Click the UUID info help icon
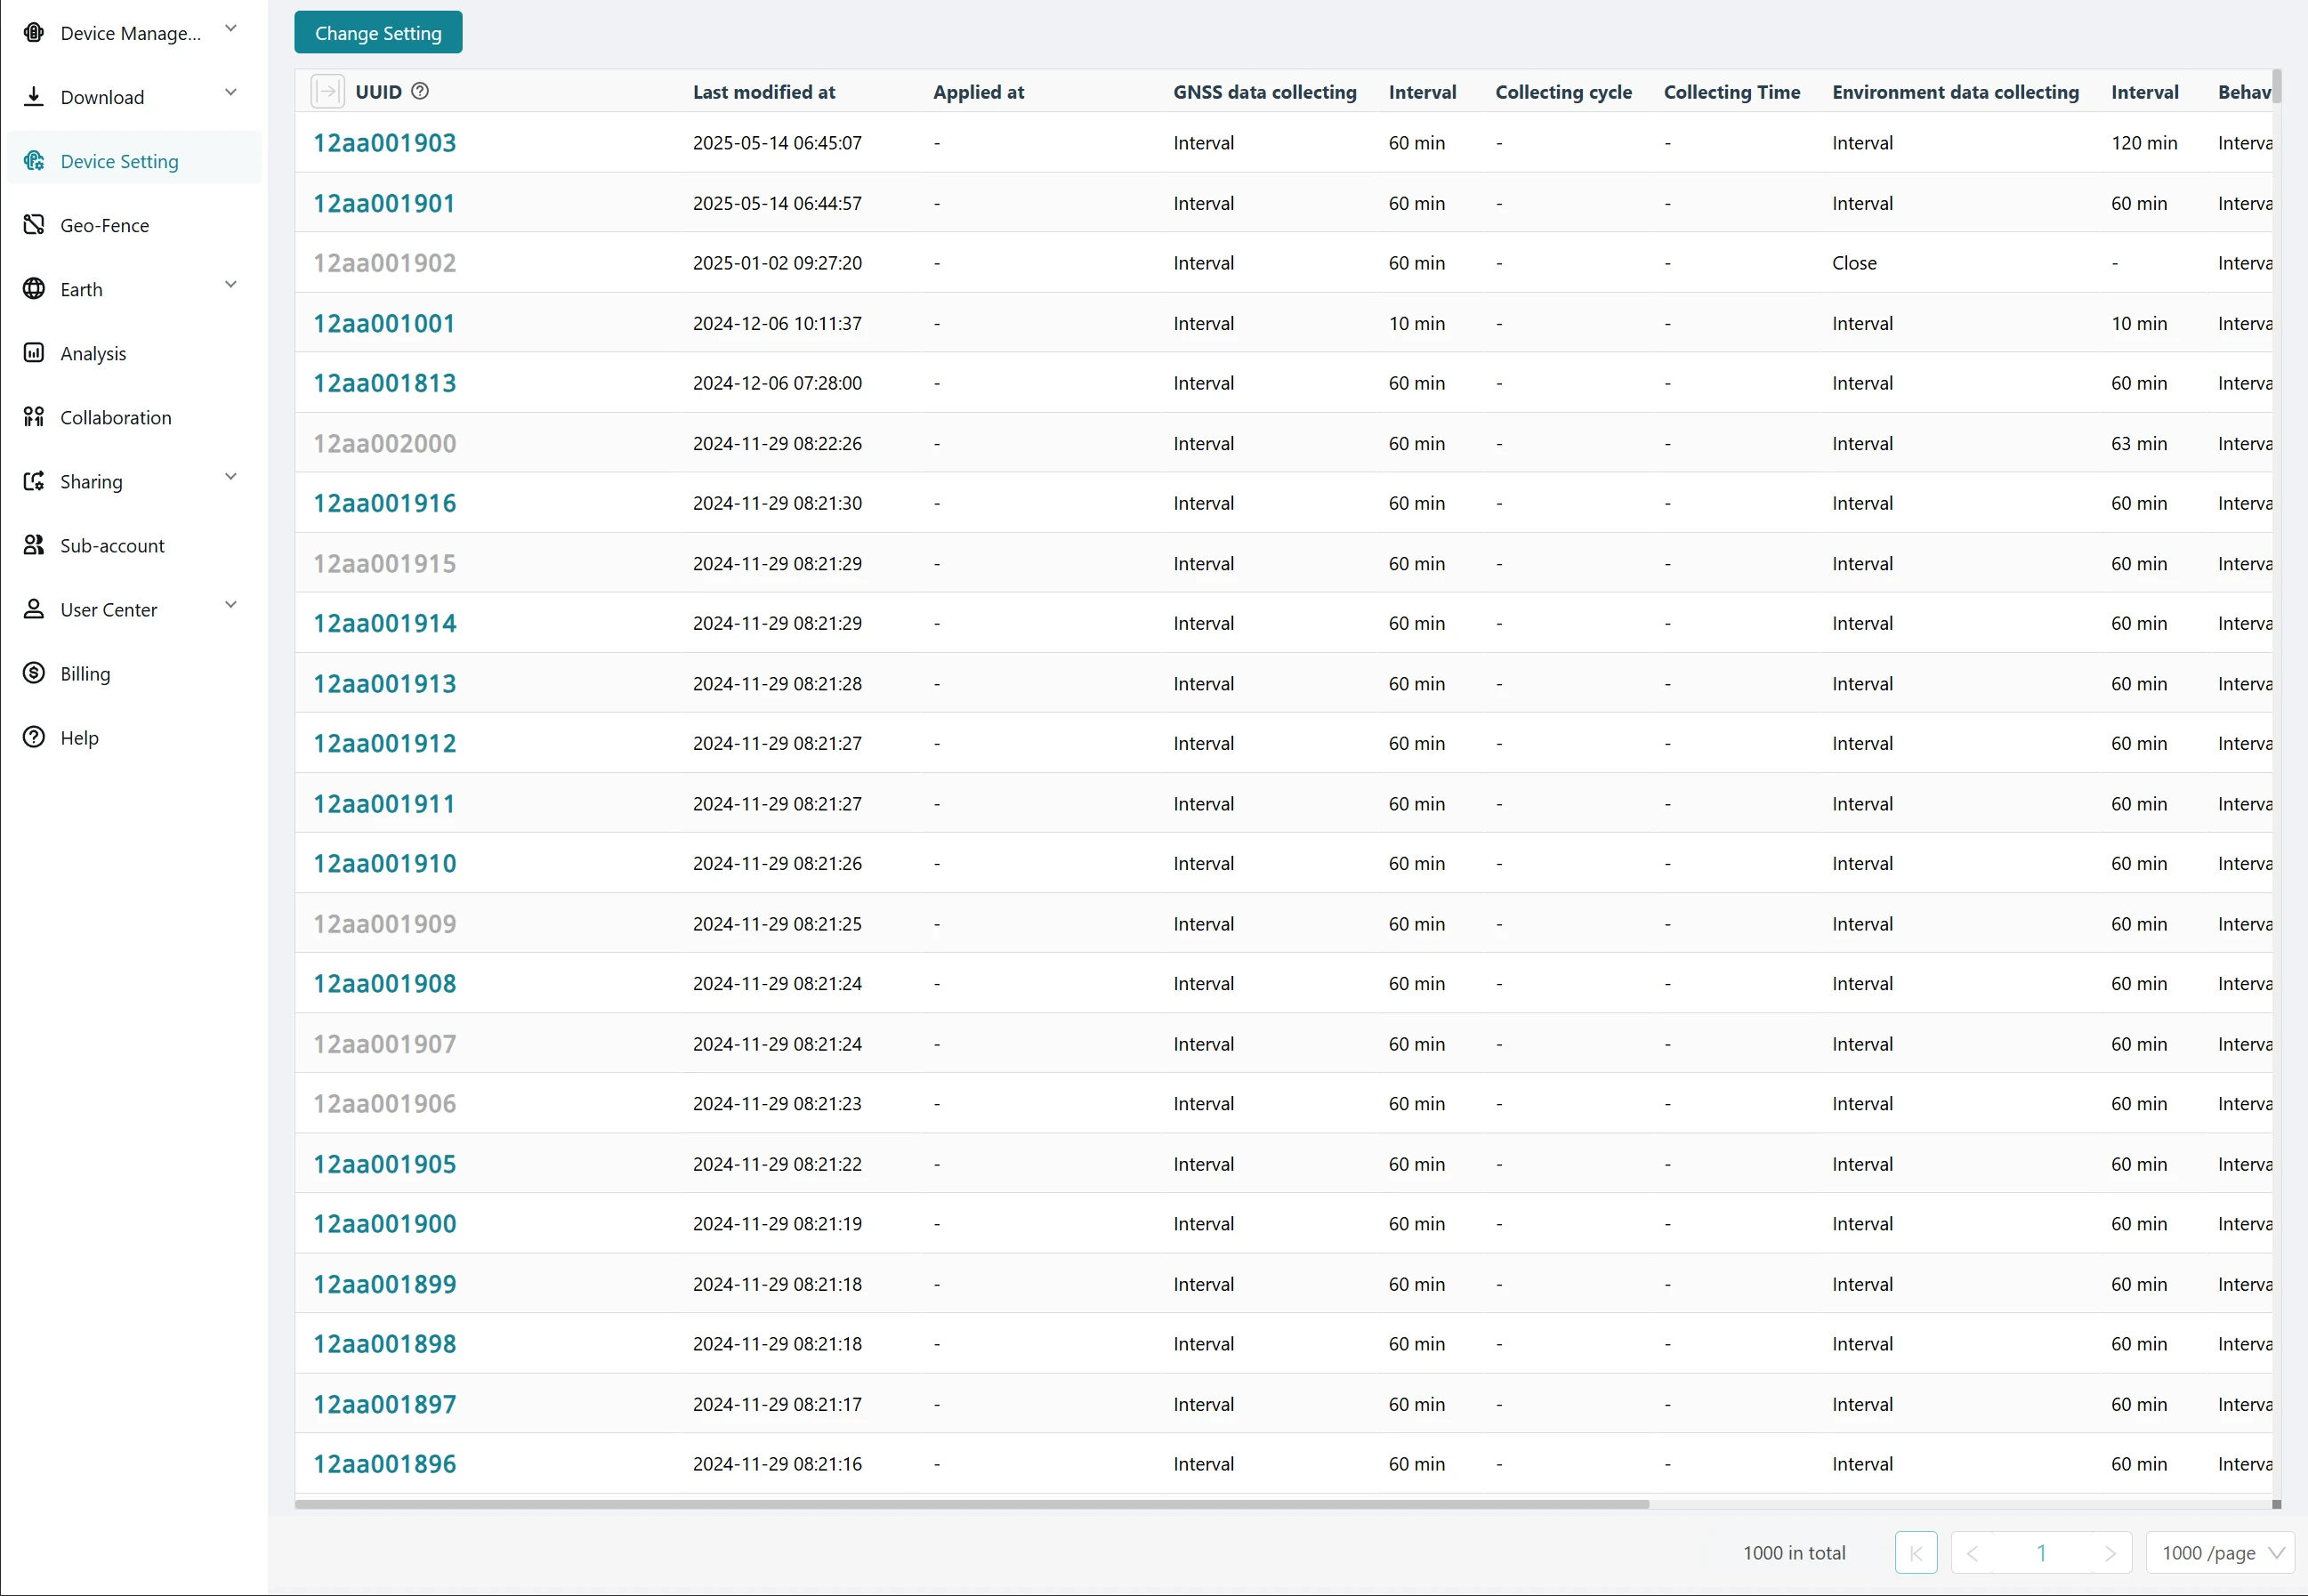2308x1596 pixels. (420, 91)
